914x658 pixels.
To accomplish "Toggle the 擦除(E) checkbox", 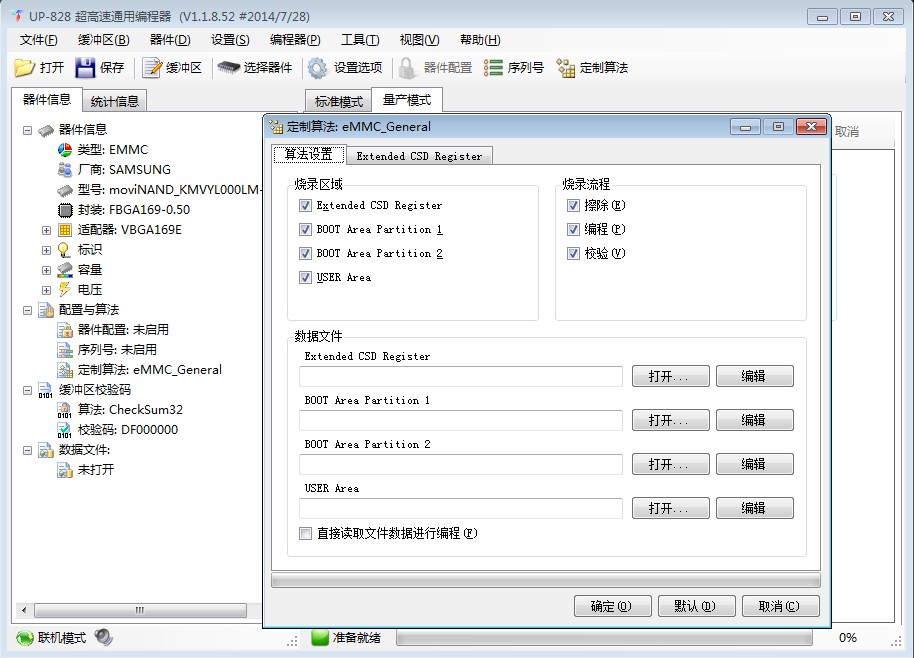I will [573, 205].
